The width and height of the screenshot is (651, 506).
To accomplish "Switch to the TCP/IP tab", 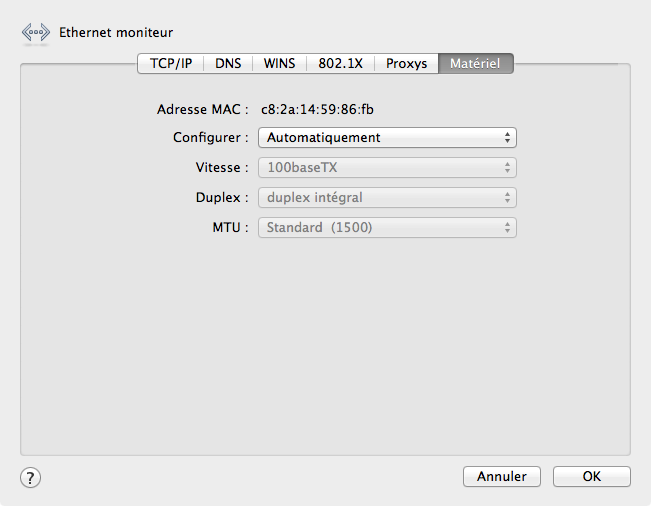I will pos(170,63).
